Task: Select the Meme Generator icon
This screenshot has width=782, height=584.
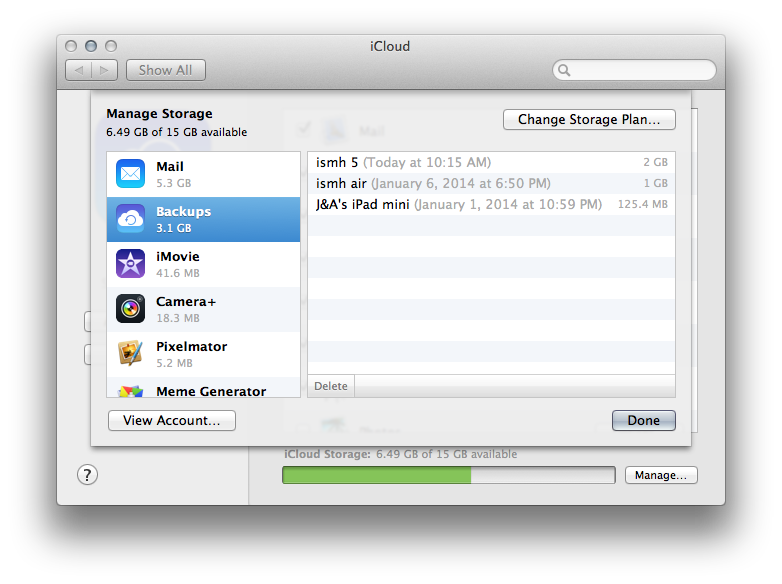Action: point(130,391)
